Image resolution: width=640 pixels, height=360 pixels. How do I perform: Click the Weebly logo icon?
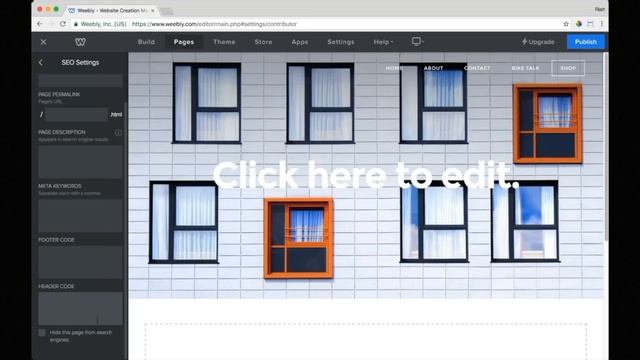pyautogui.click(x=80, y=42)
